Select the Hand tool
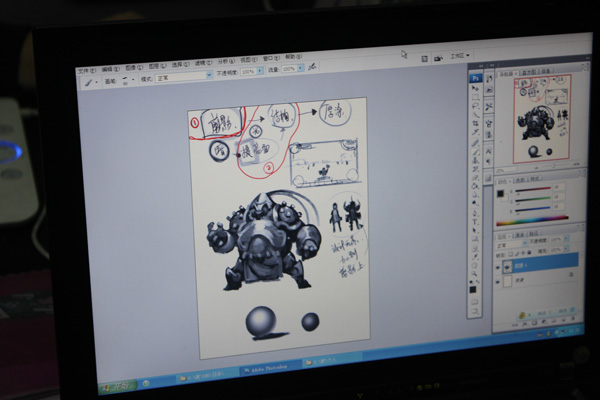Screen dimensions: 600x400 (x=475, y=265)
